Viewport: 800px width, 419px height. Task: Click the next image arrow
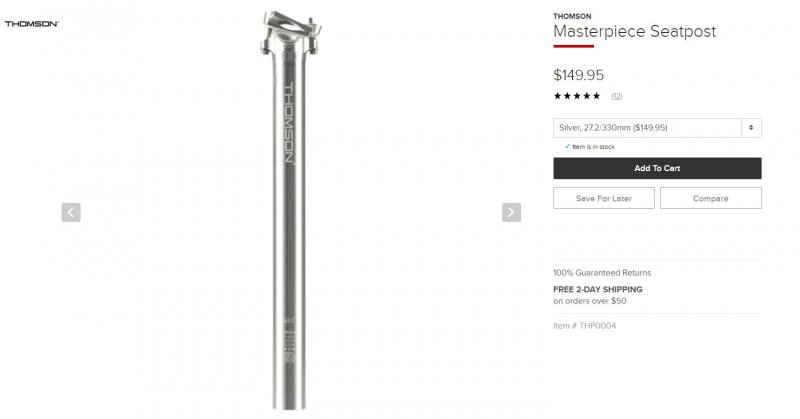511,212
